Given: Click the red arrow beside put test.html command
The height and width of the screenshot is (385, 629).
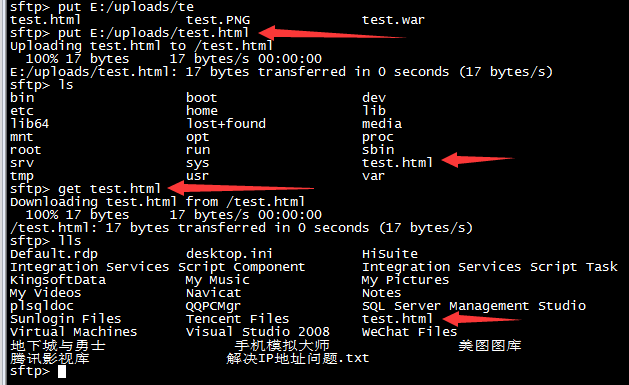Looking at the screenshot, I should 332,32.
